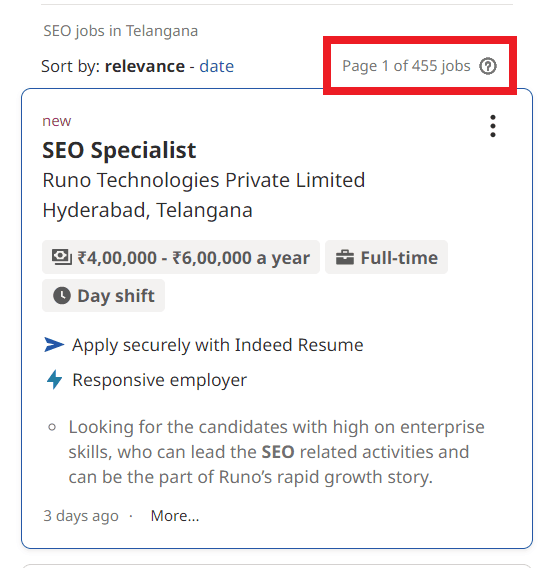552x568 pixels.
Task: Open the three-dot menu on SEO Specialist card
Action: (x=492, y=126)
